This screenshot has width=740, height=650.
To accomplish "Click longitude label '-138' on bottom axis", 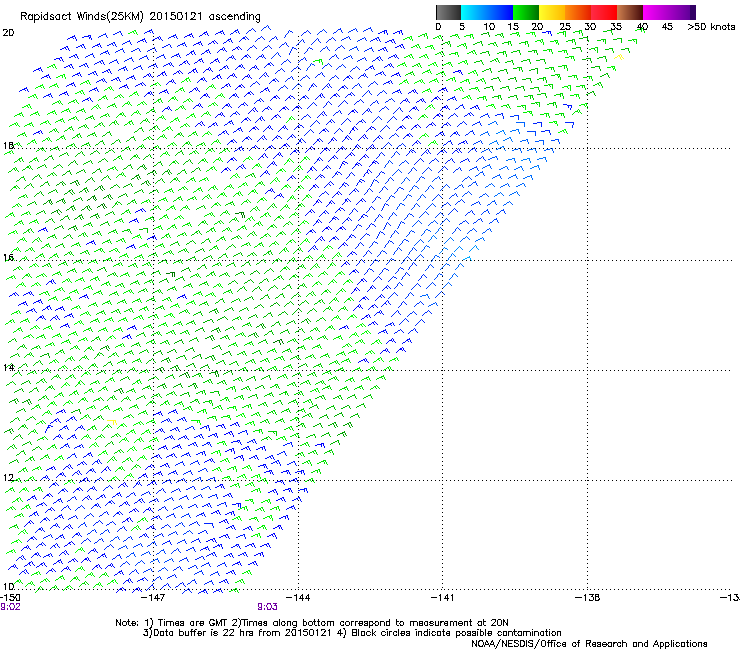I will [x=588, y=598].
